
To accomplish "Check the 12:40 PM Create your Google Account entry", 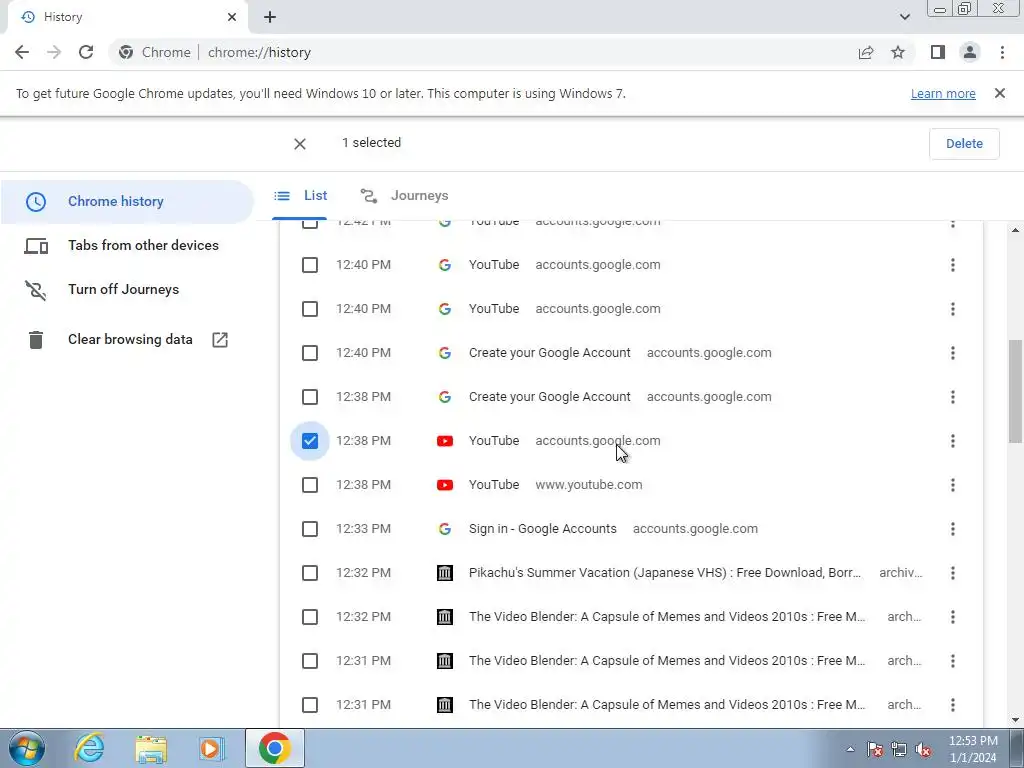I will point(310,353).
